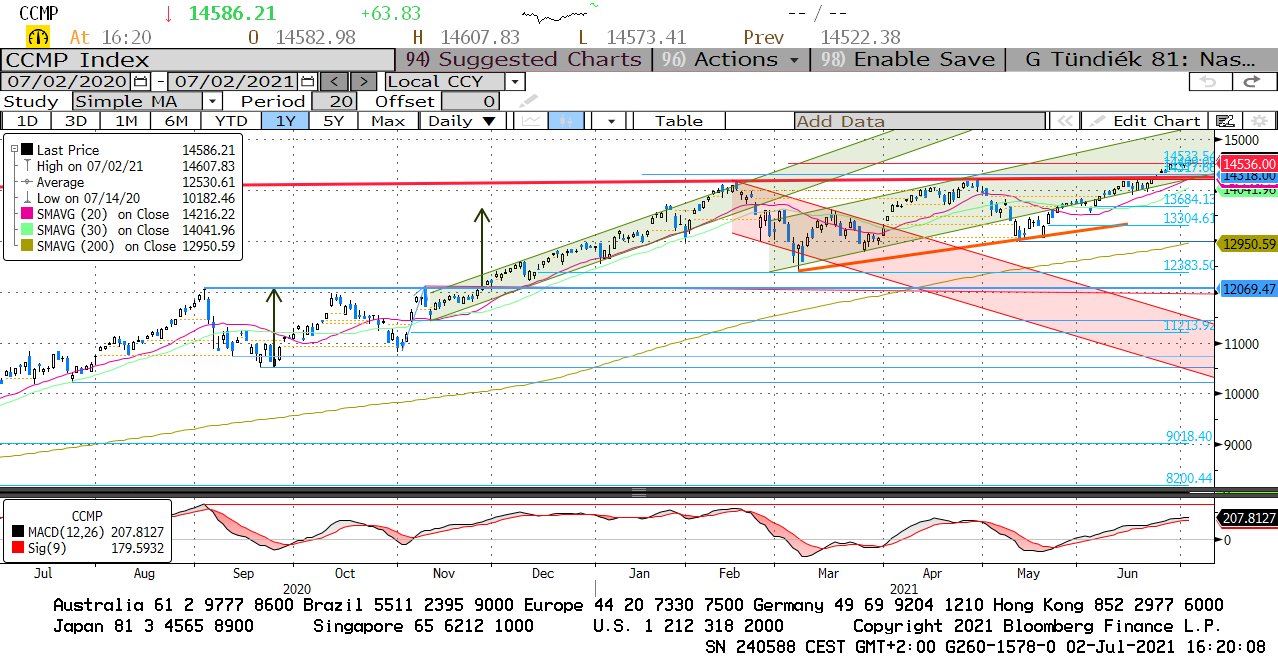The image size is (1278, 670).
Task: Click the CCMP Index security field
Action: coord(200,59)
